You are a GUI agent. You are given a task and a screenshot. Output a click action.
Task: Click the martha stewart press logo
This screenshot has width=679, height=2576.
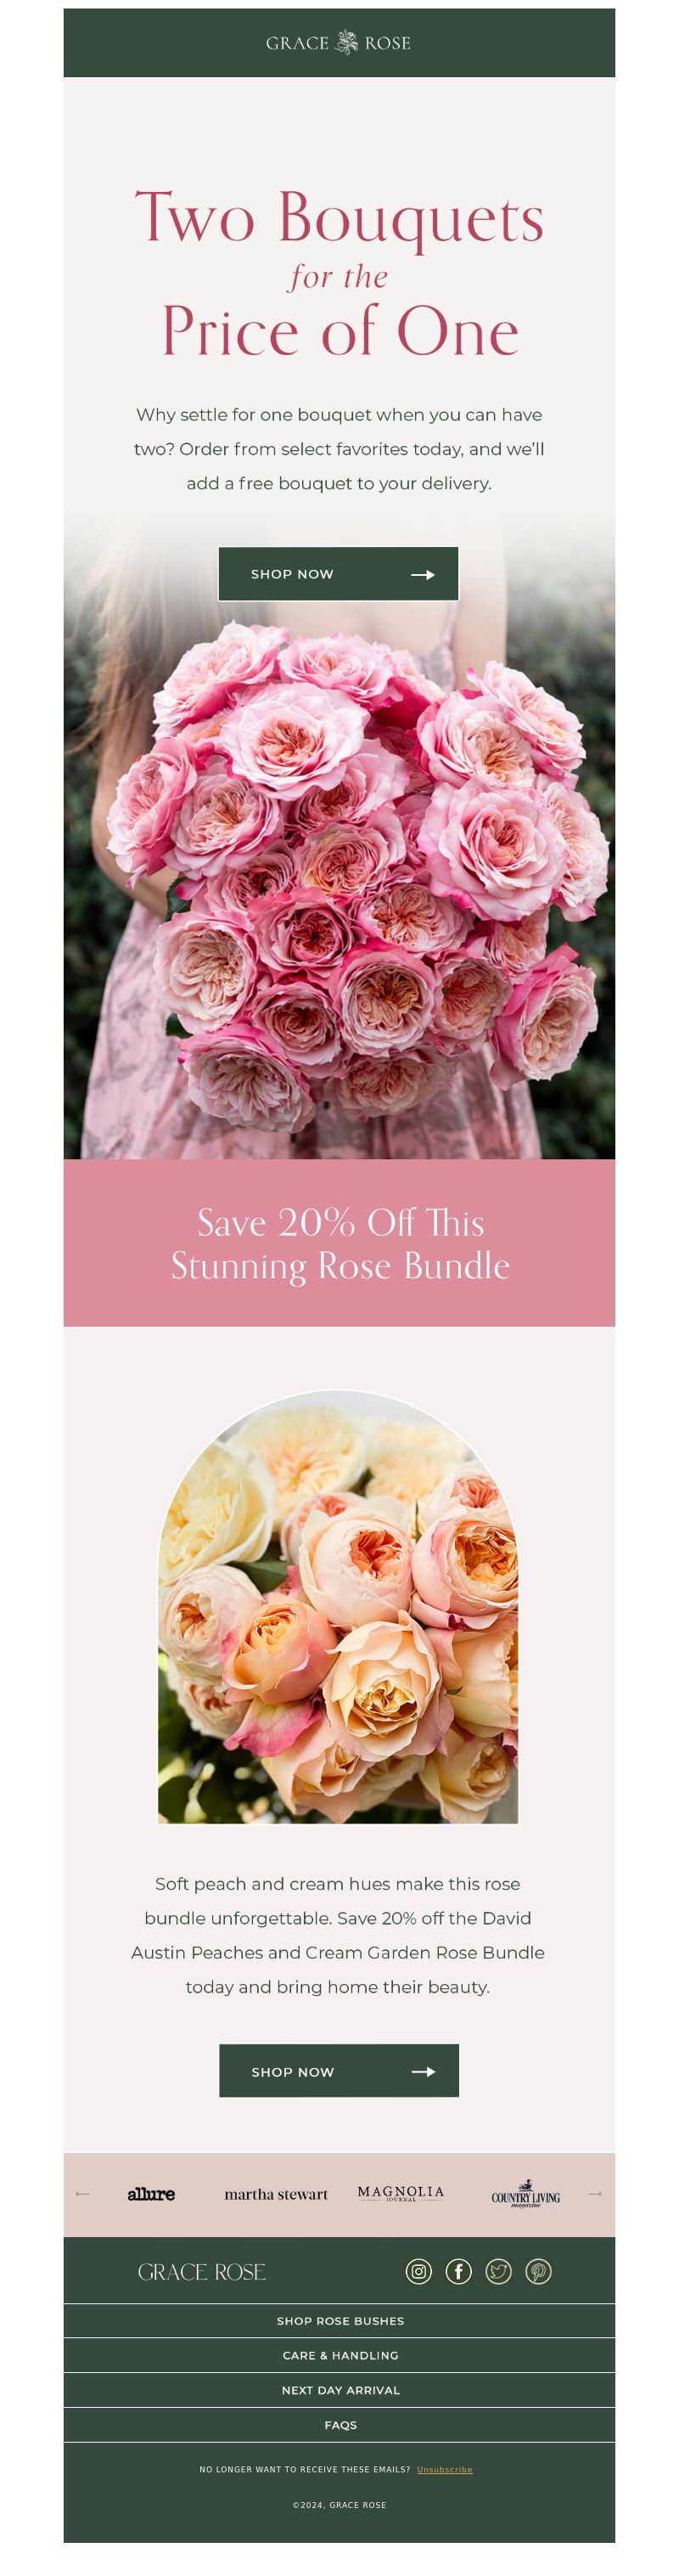pyautogui.click(x=276, y=2193)
